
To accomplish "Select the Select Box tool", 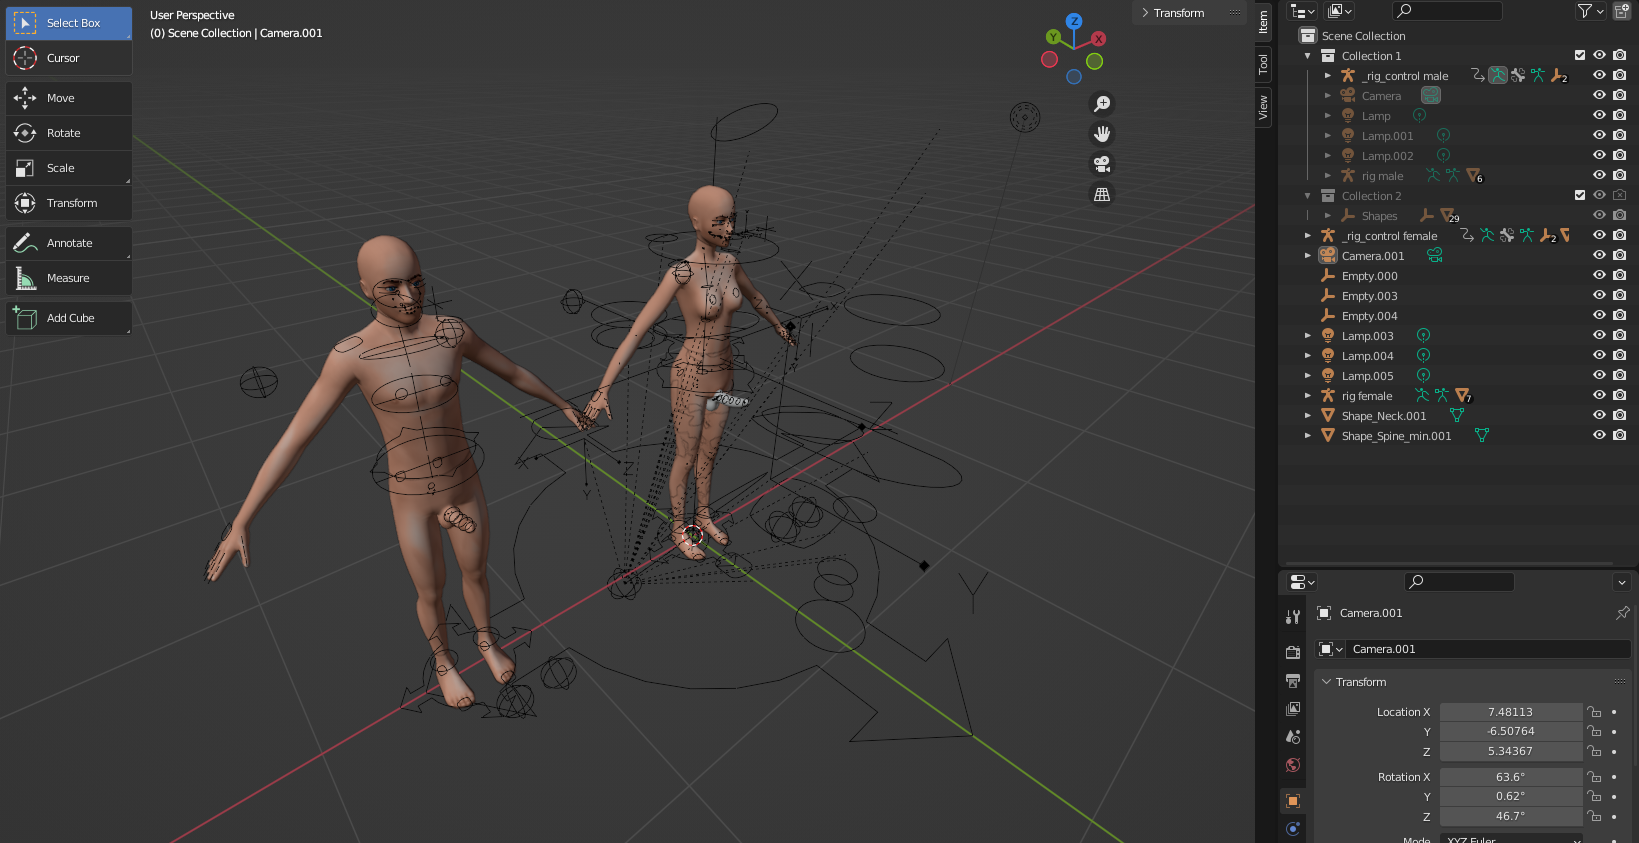I will [69, 23].
